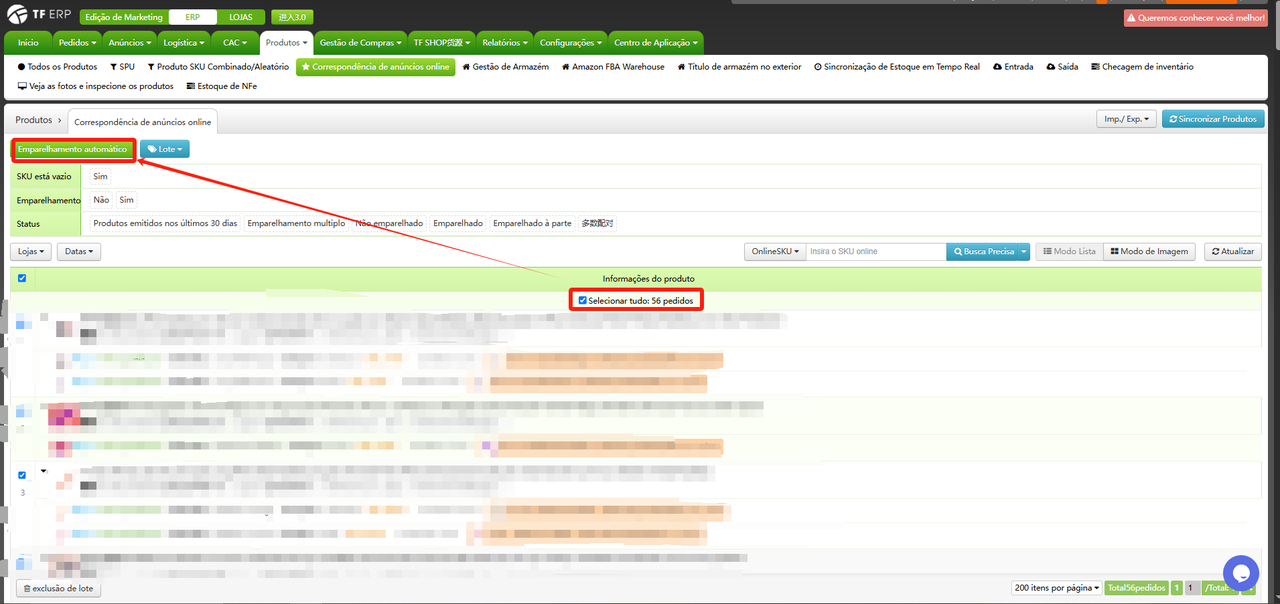Click the online SKU search field
This screenshot has height=604, width=1280.
coord(875,252)
